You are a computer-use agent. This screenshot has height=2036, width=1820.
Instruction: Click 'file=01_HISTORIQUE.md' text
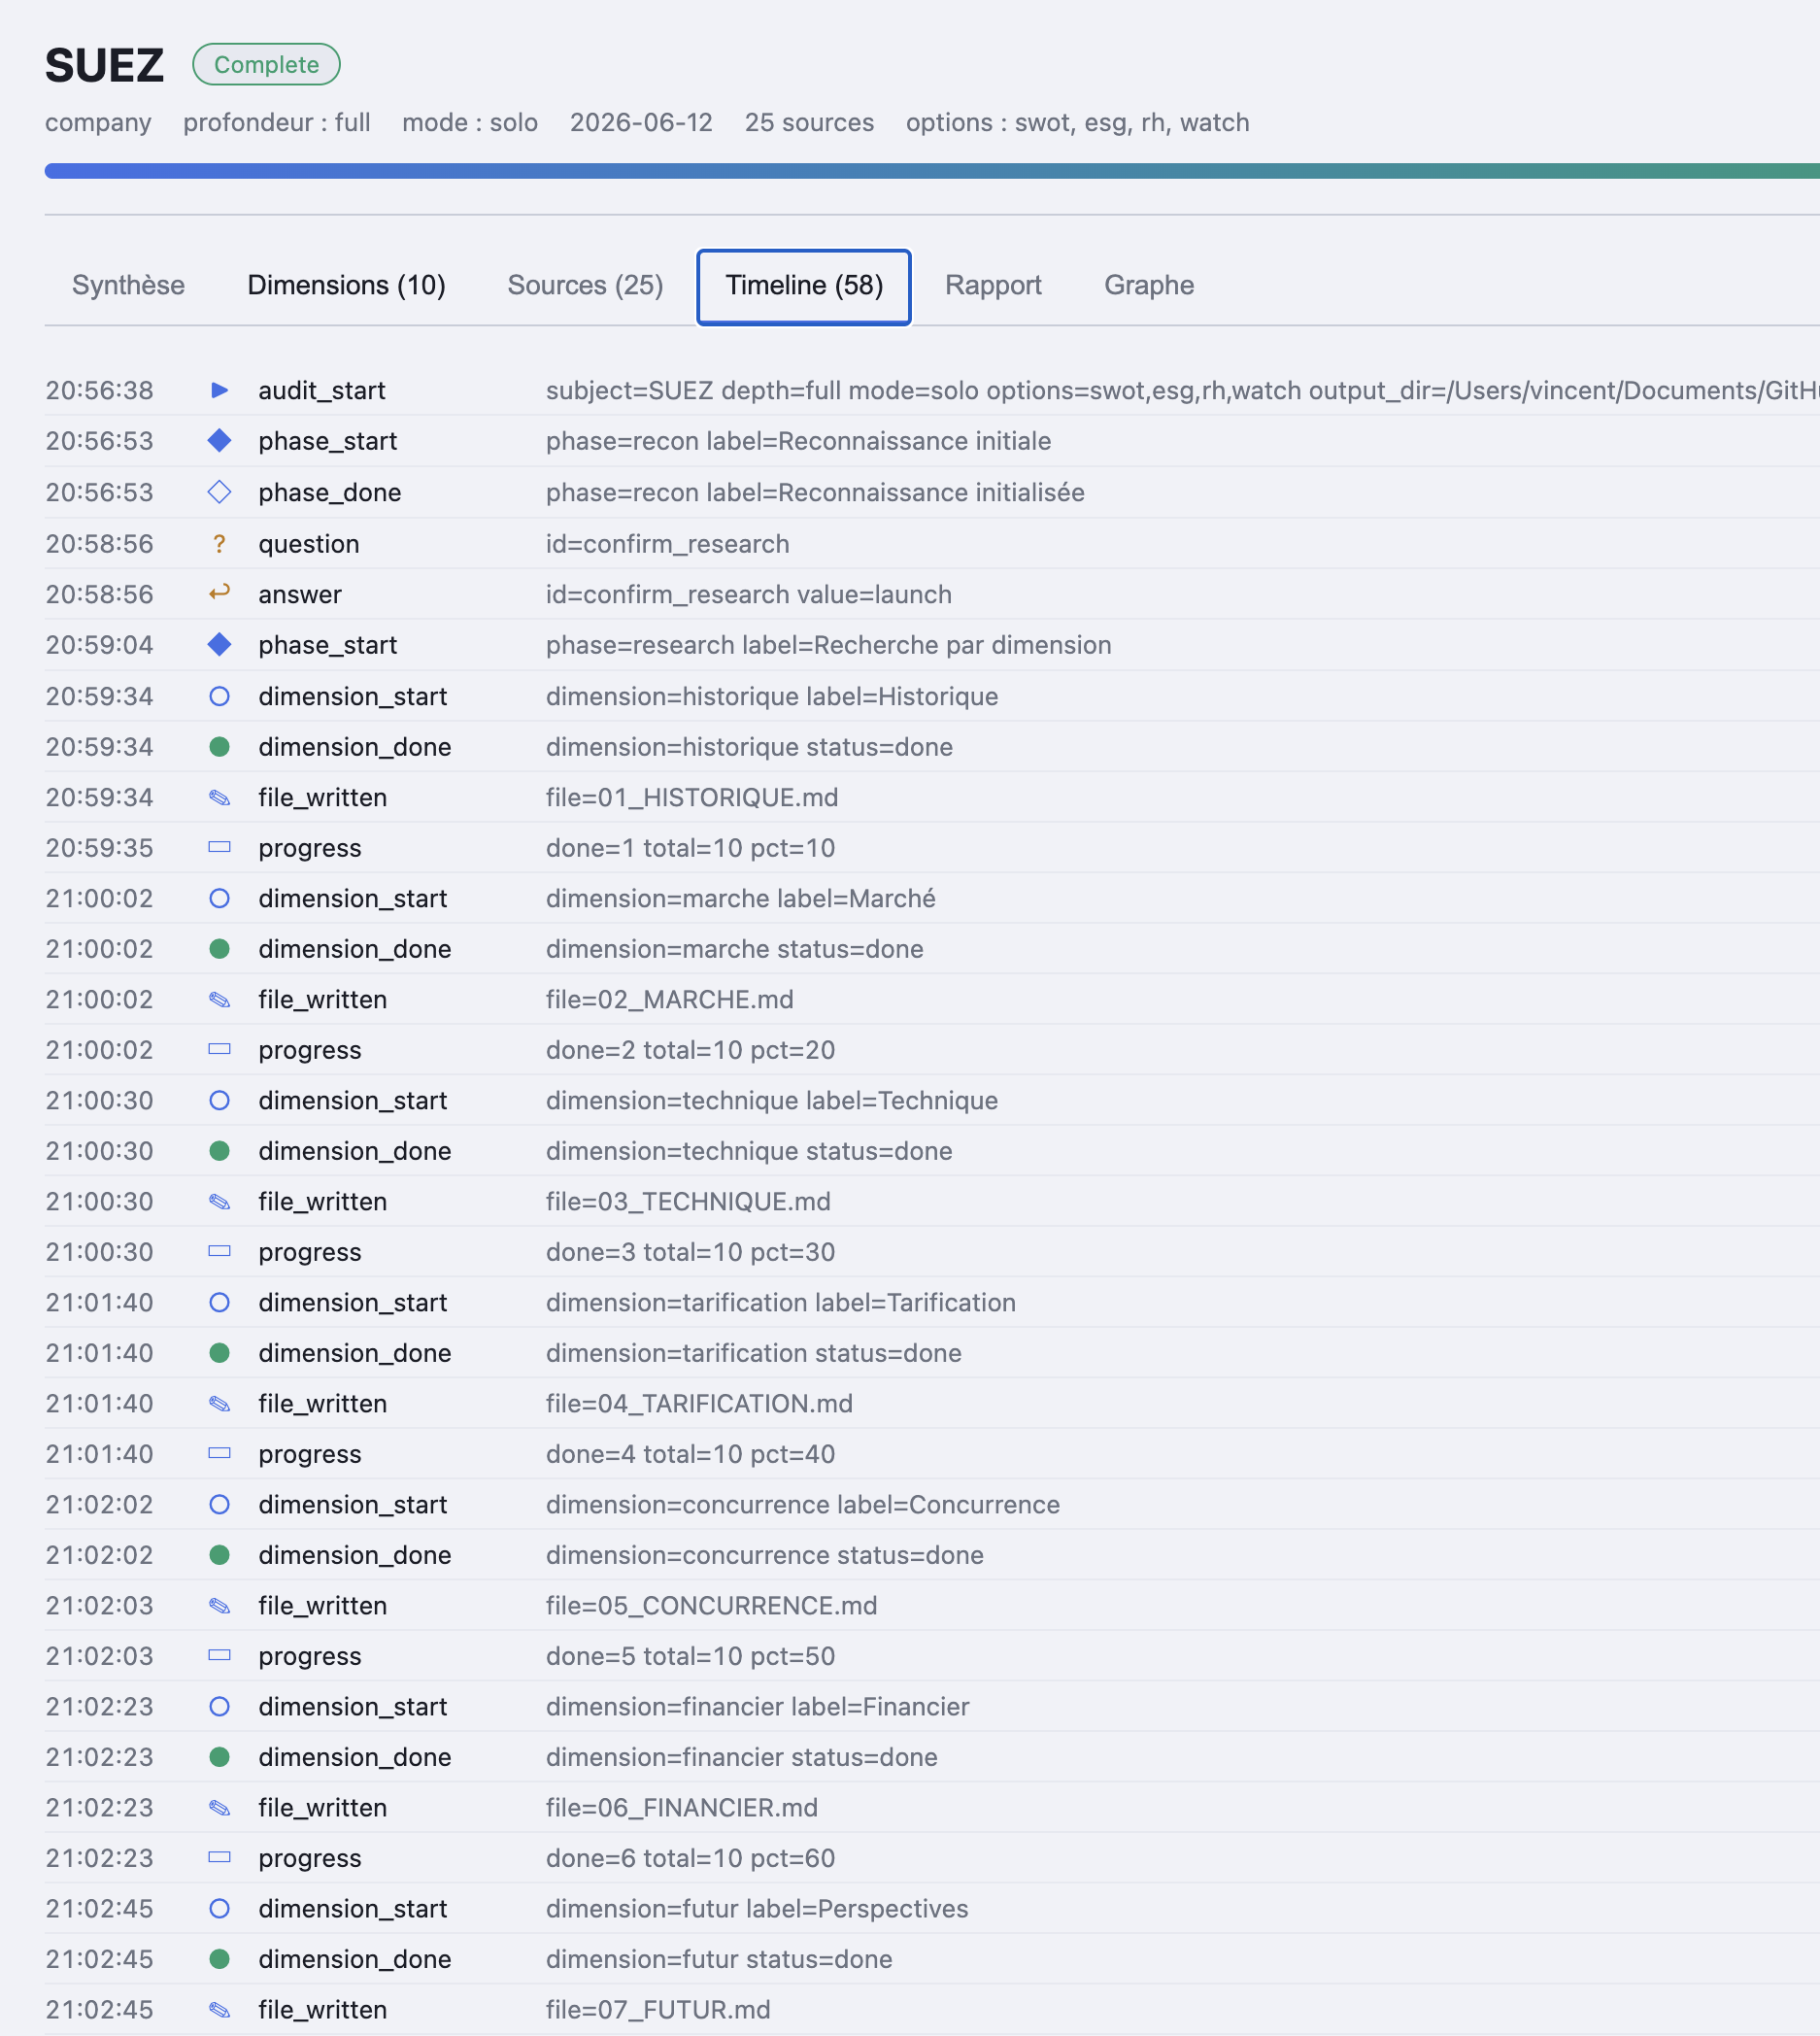692,798
